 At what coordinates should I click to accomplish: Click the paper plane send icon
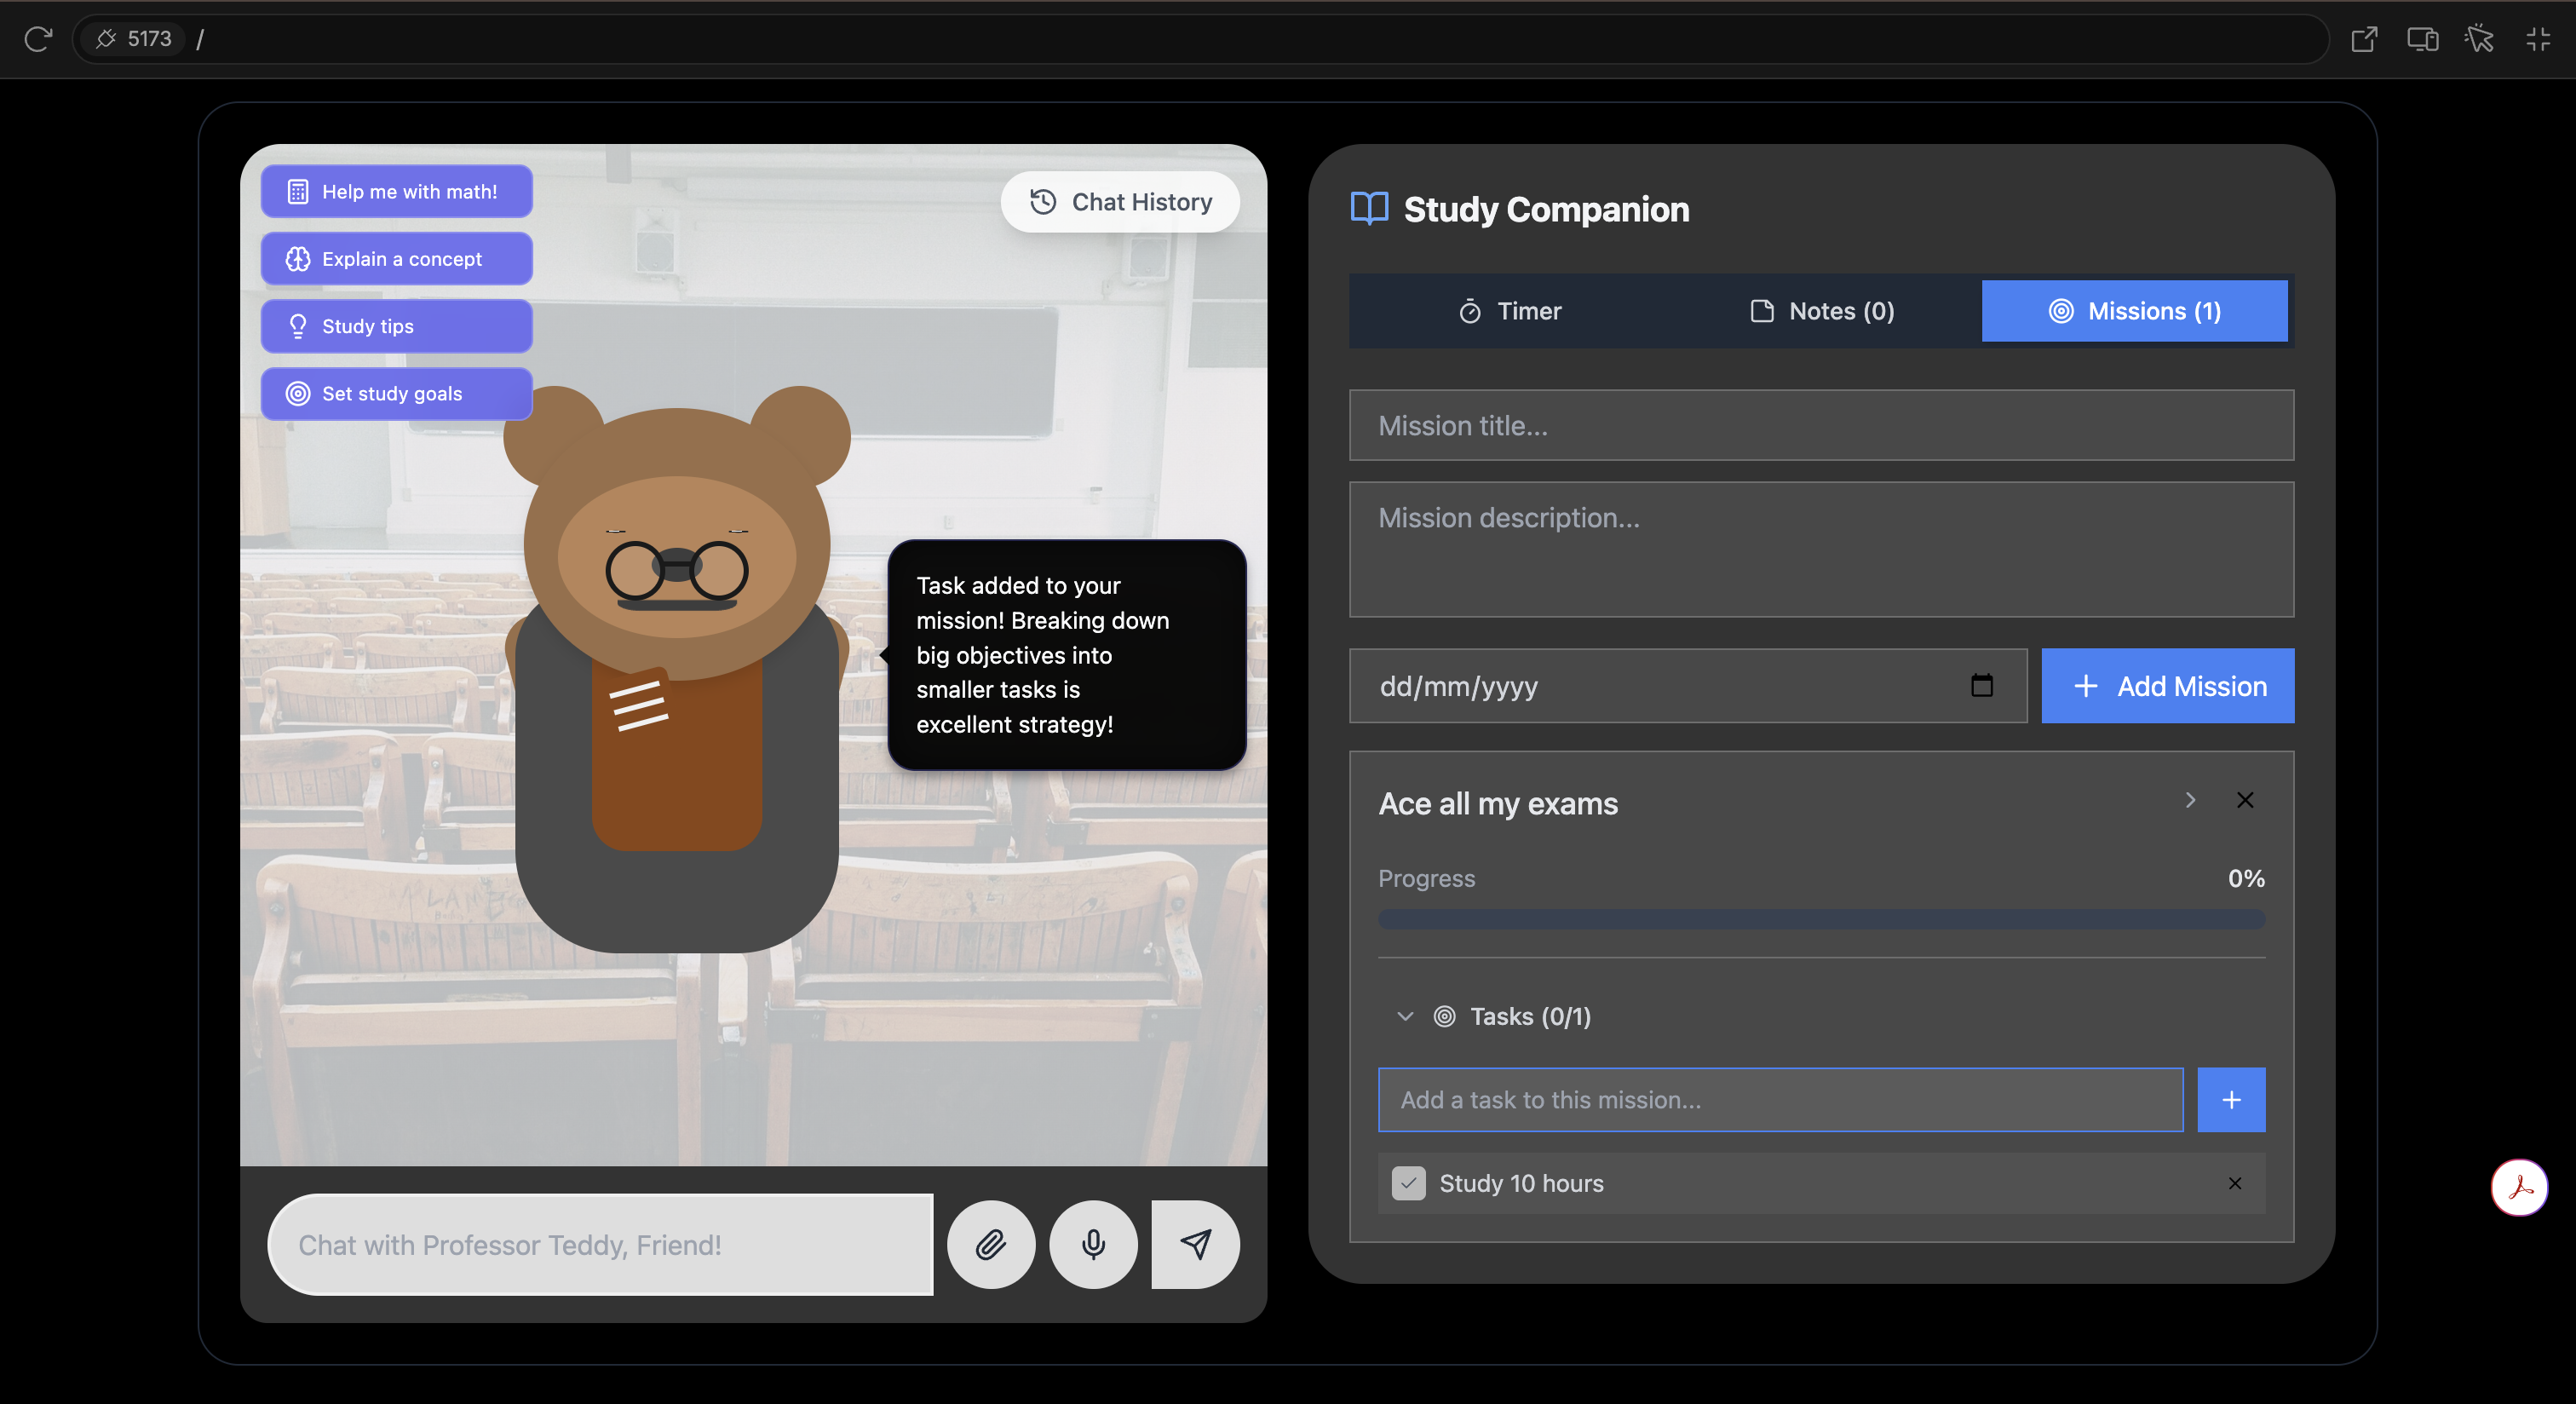pos(1195,1244)
